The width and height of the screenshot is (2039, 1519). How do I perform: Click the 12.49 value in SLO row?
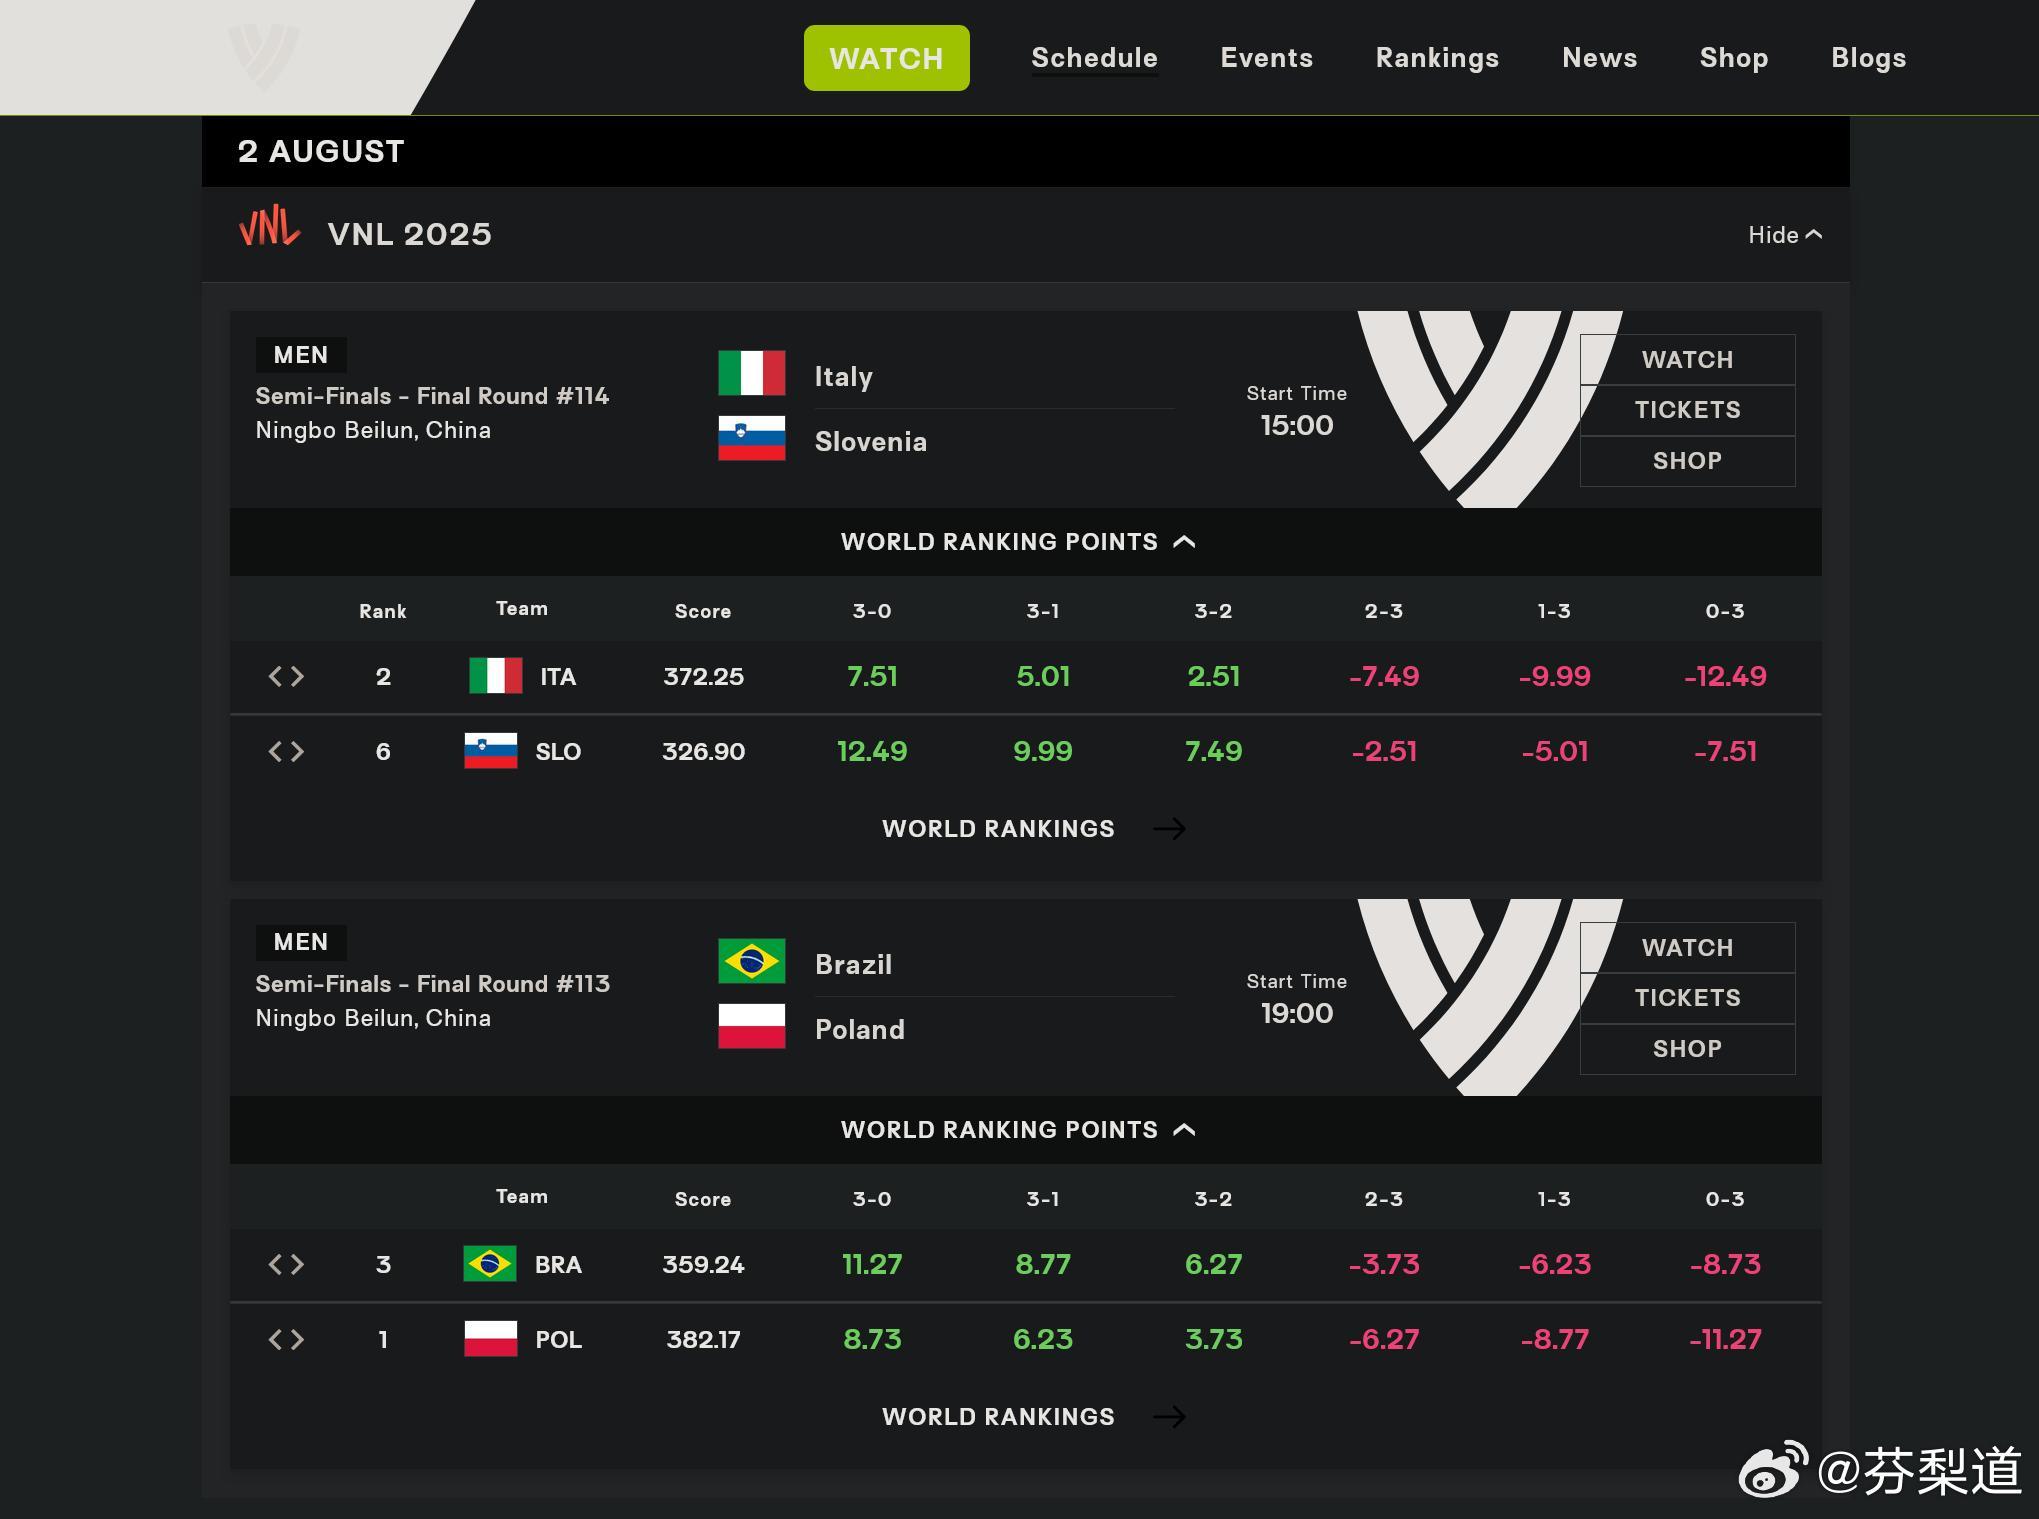pyautogui.click(x=872, y=752)
